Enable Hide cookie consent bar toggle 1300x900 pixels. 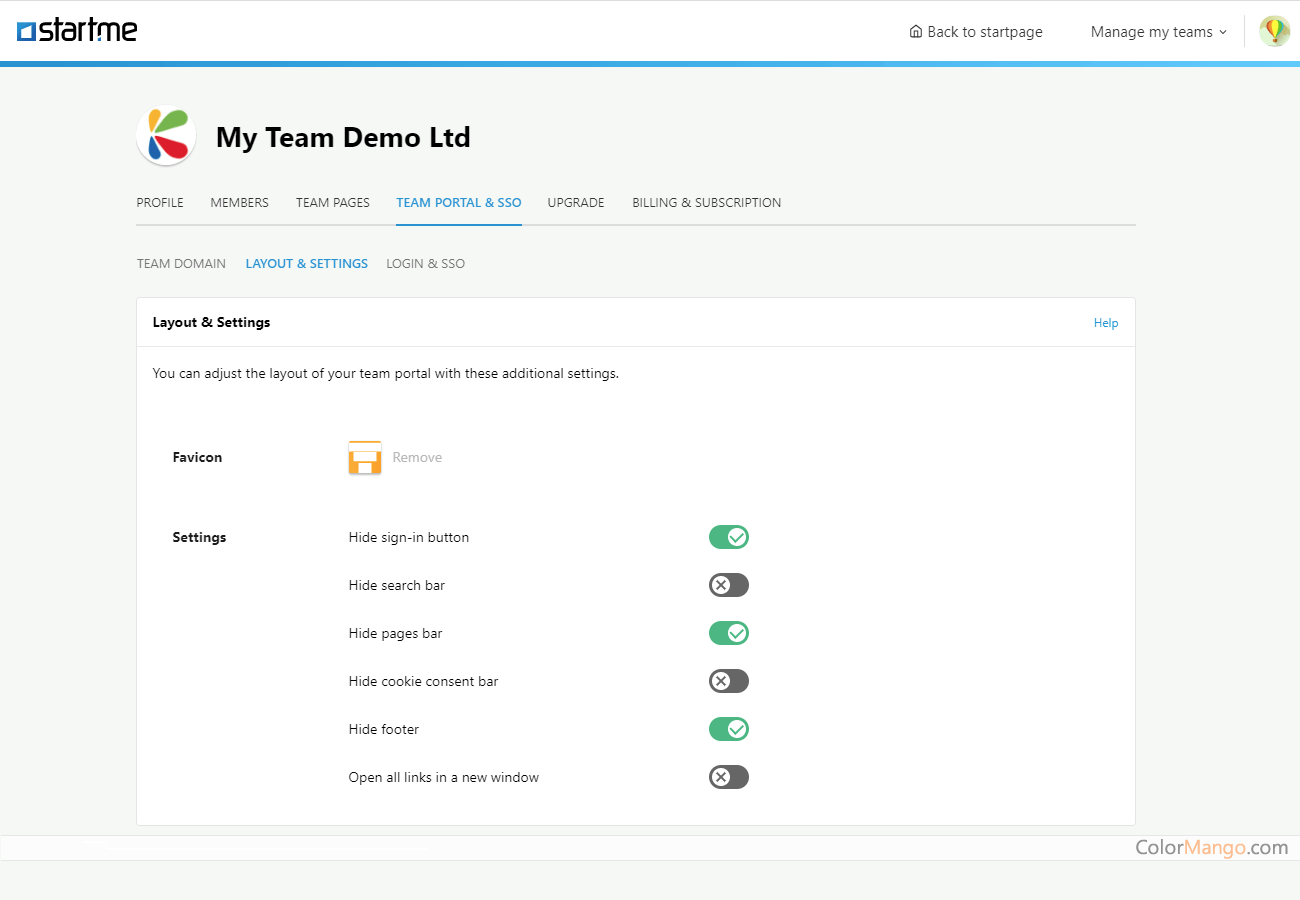point(728,681)
